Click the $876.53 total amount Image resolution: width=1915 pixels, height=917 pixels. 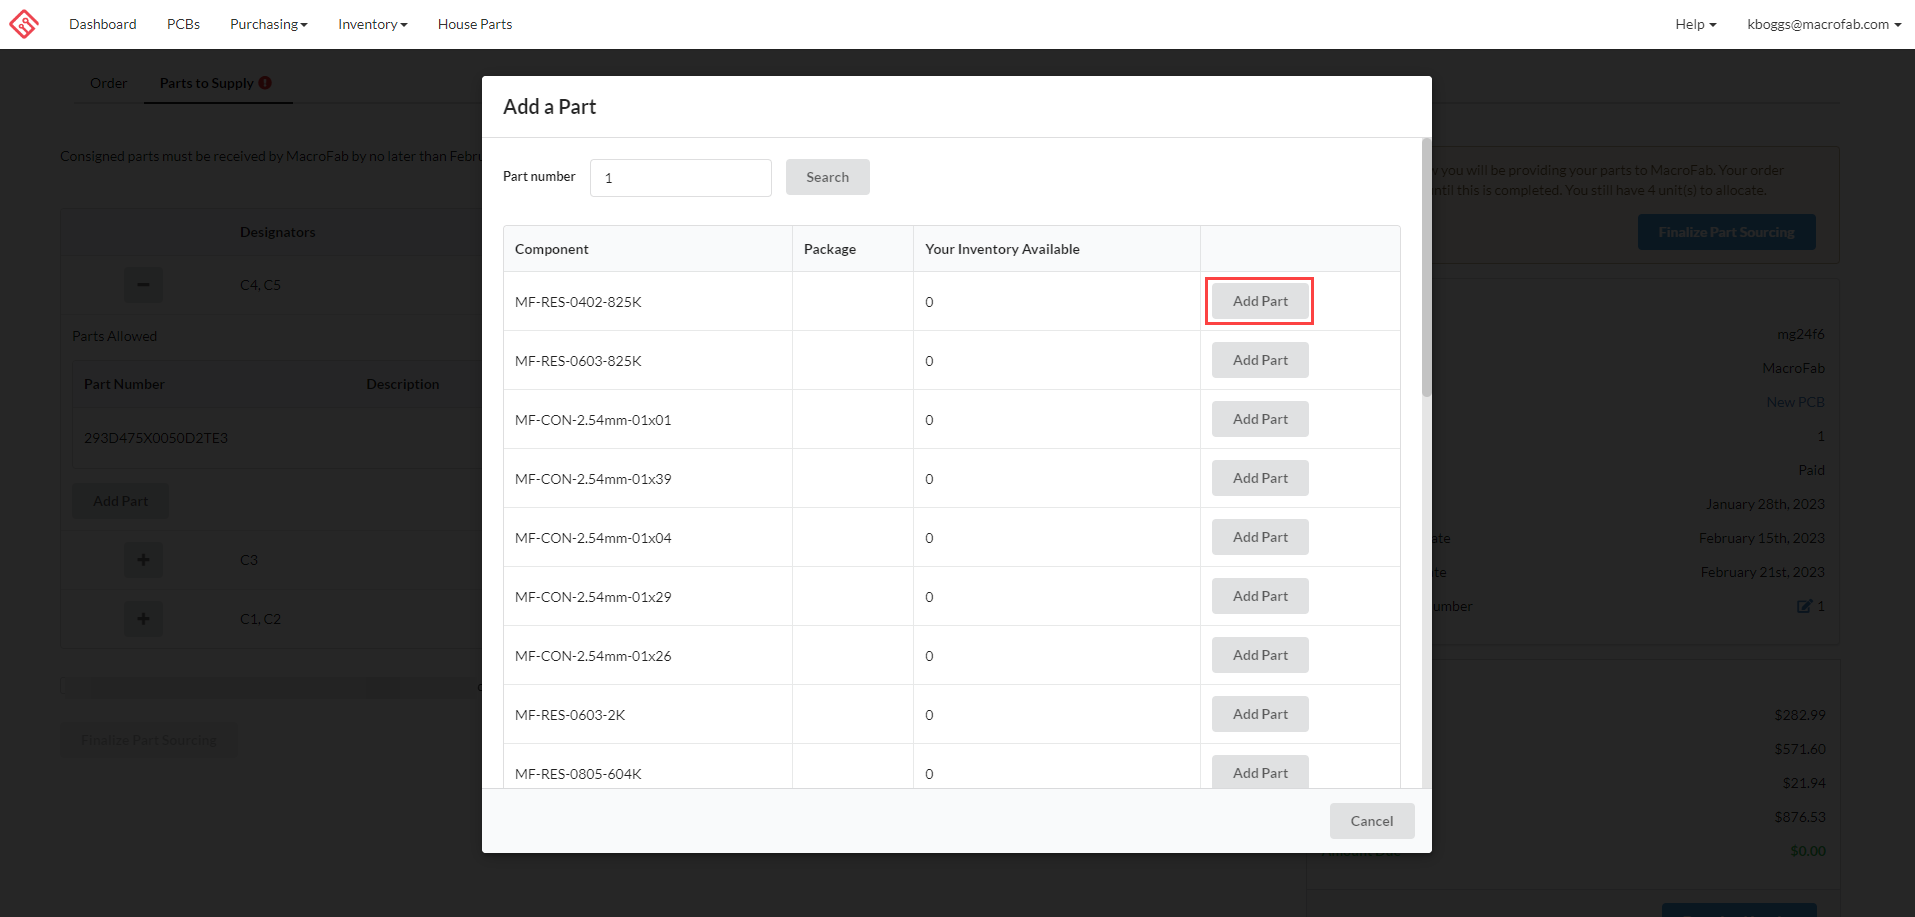click(x=1800, y=817)
